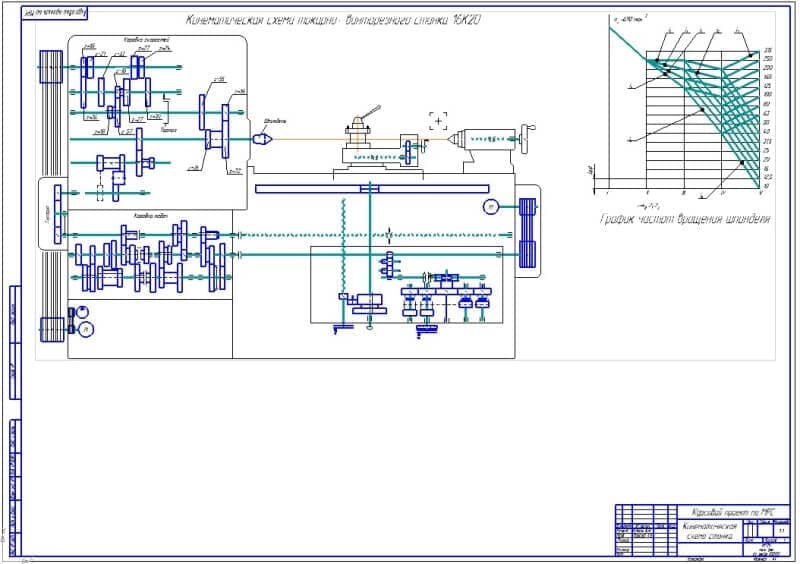
Task: Select the wide spindle gear block on the main shaft
Action: click(219, 139)
